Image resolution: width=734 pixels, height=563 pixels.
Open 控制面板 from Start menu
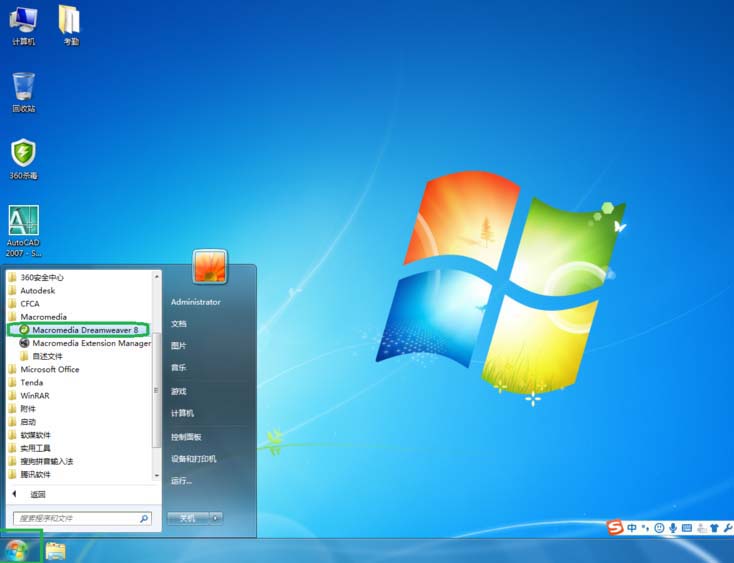click(186, 437)
